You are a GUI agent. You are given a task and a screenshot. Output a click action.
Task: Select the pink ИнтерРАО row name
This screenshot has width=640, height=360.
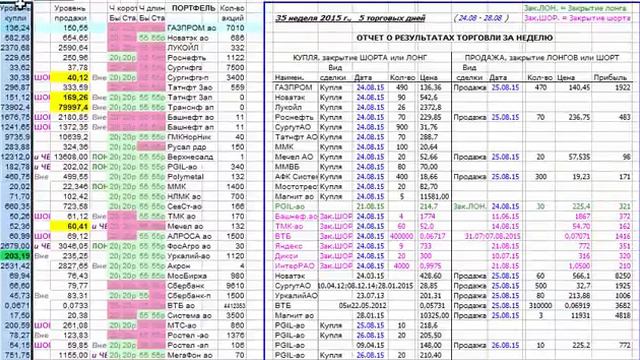point(295,266)
